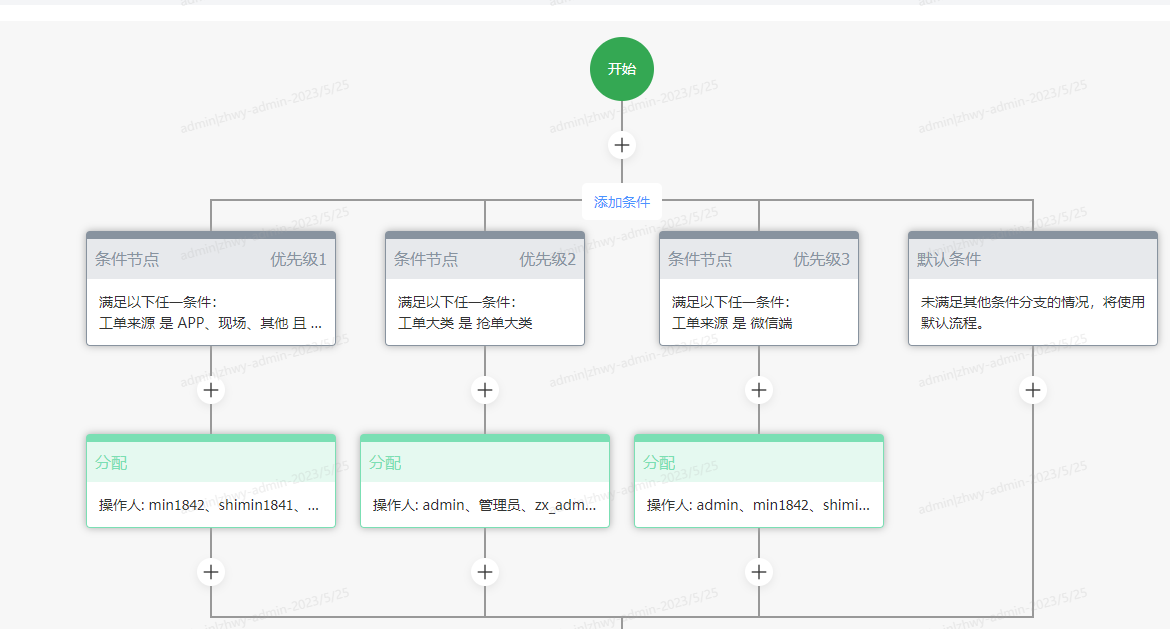Add a node below the 开始 circle
The height and width of the screenshot is (629, 1170).
pos(622,145)
